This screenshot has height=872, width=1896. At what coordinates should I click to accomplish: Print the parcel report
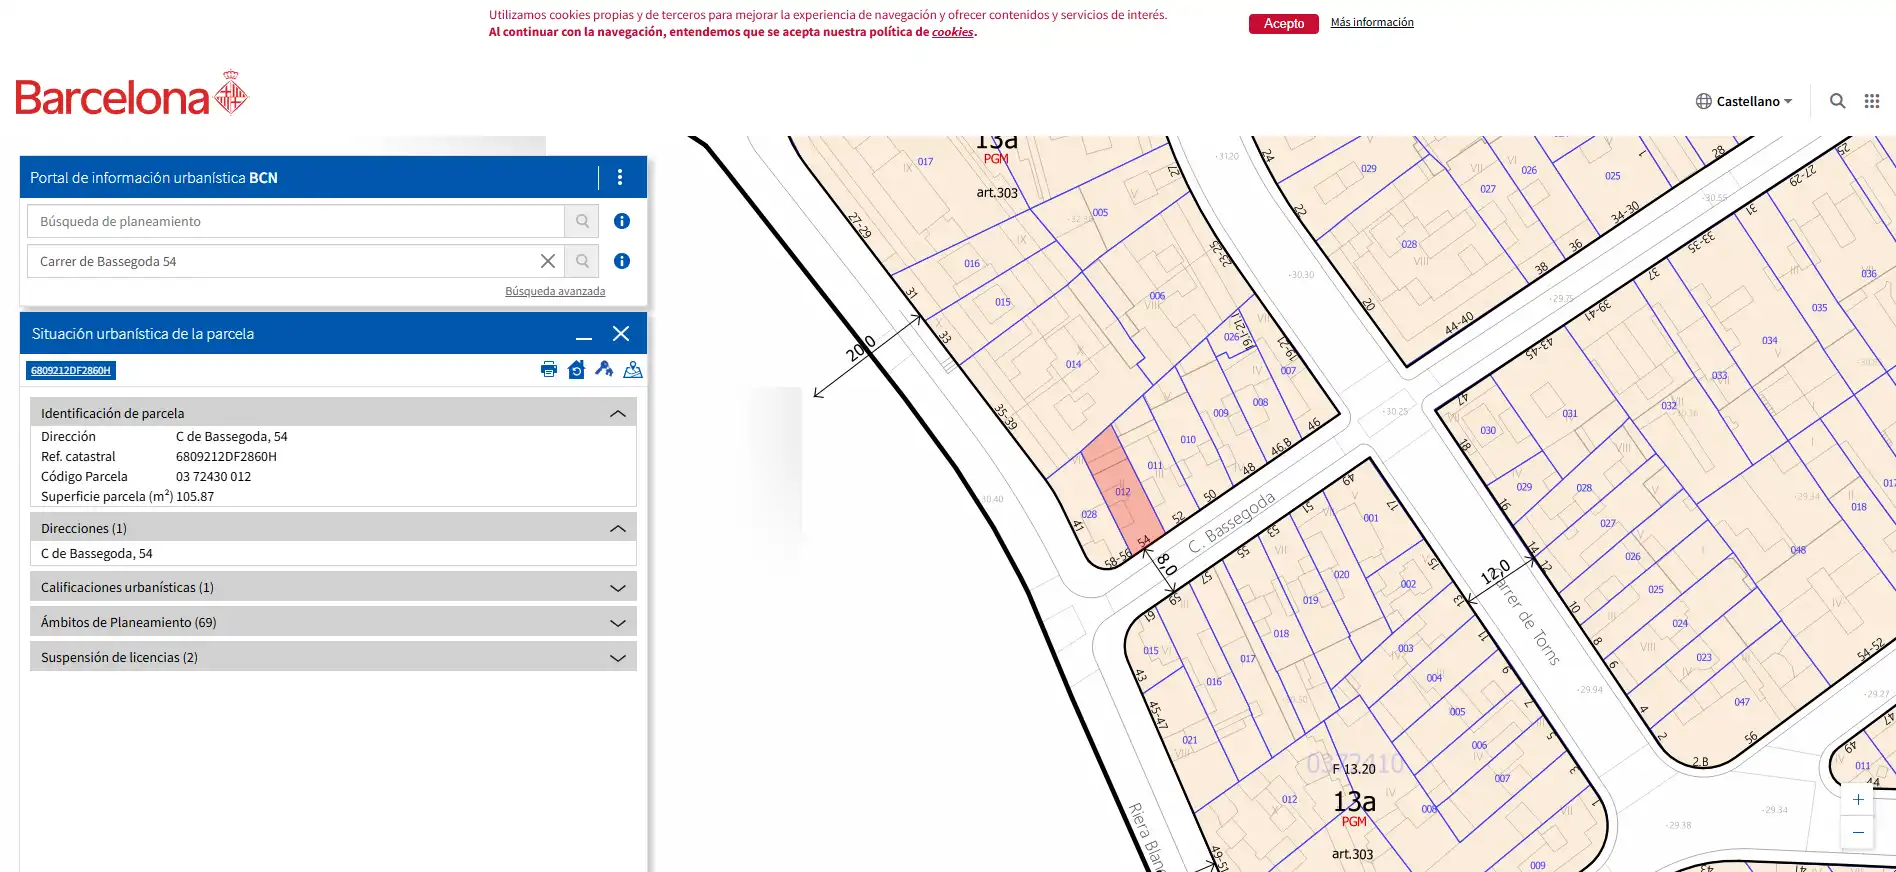549,370
